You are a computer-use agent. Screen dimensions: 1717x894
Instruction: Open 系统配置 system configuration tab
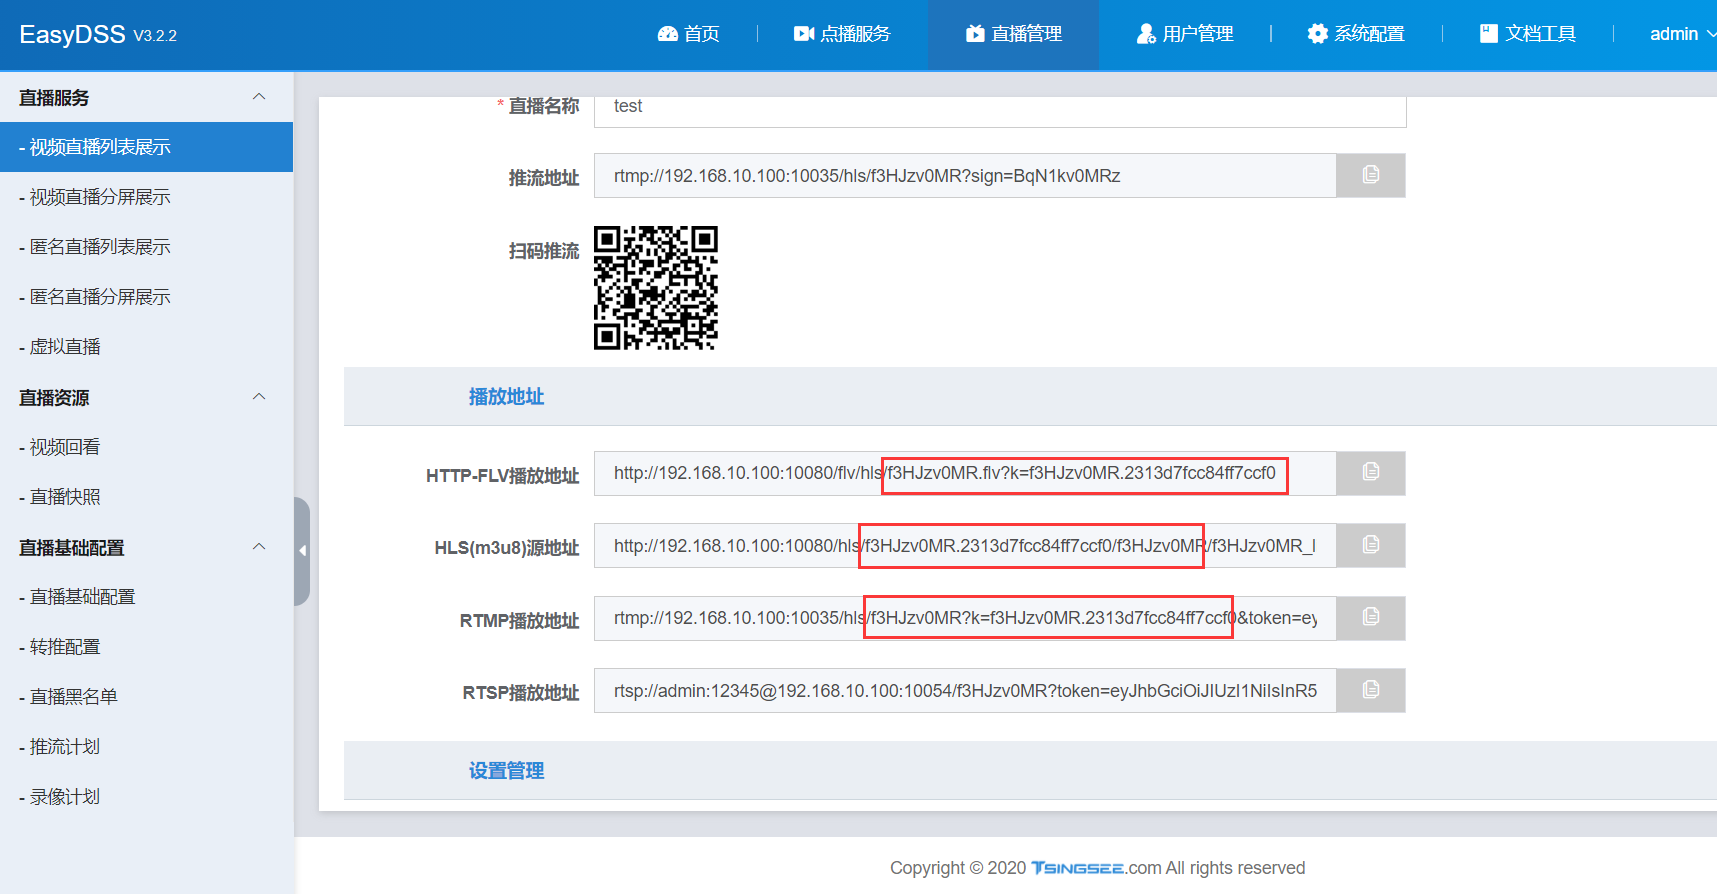pos(1356,34)
